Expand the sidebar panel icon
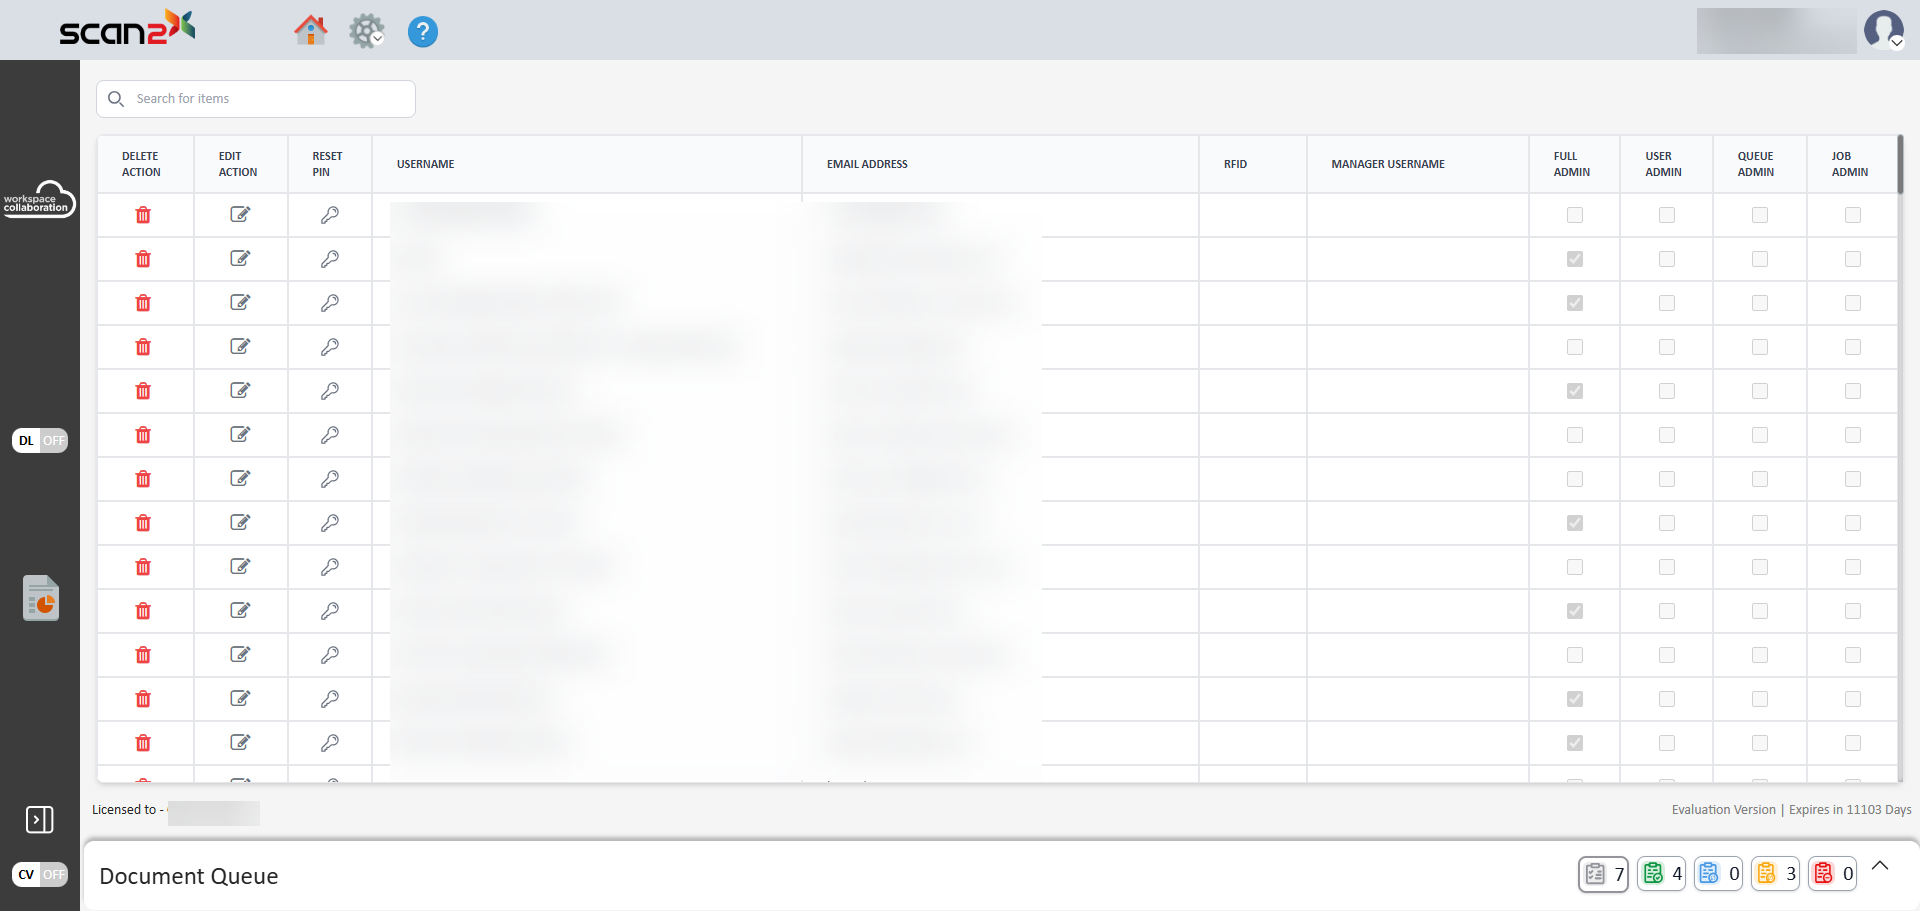The height and width of the screenshot is (911, 1920). pos(40,820)
